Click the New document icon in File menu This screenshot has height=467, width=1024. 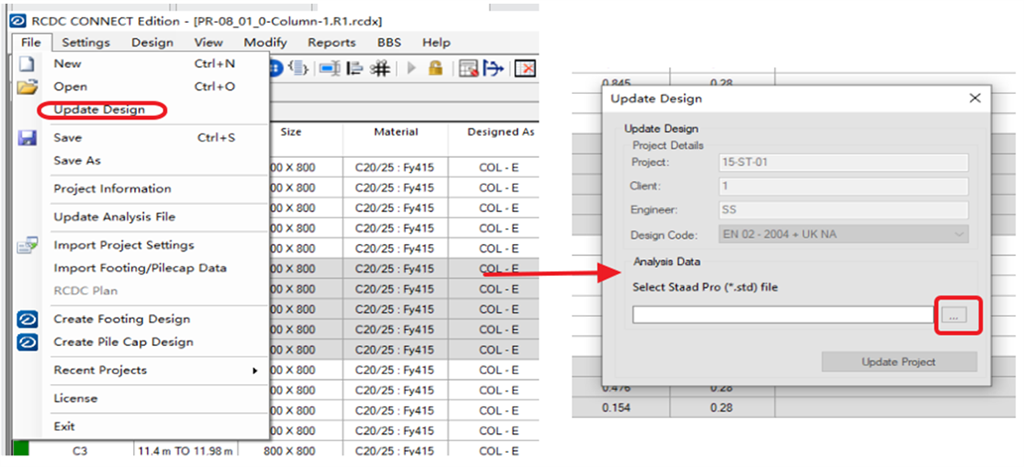[26, 64]
